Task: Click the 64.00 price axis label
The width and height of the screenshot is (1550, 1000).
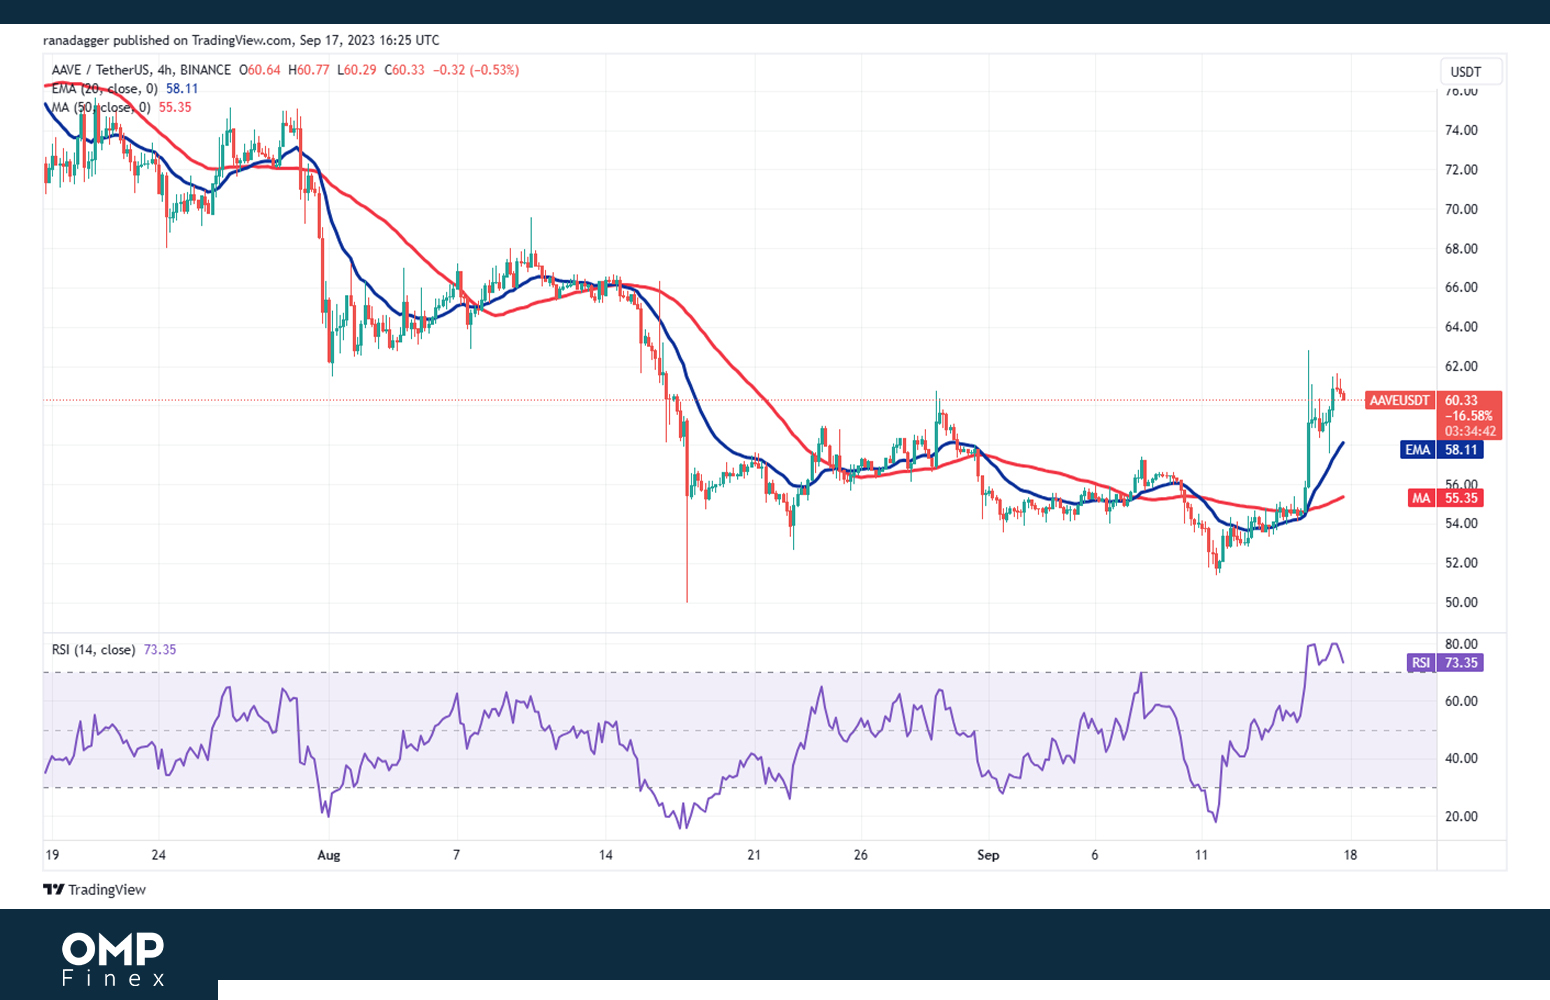Action: coord(1461,327)
